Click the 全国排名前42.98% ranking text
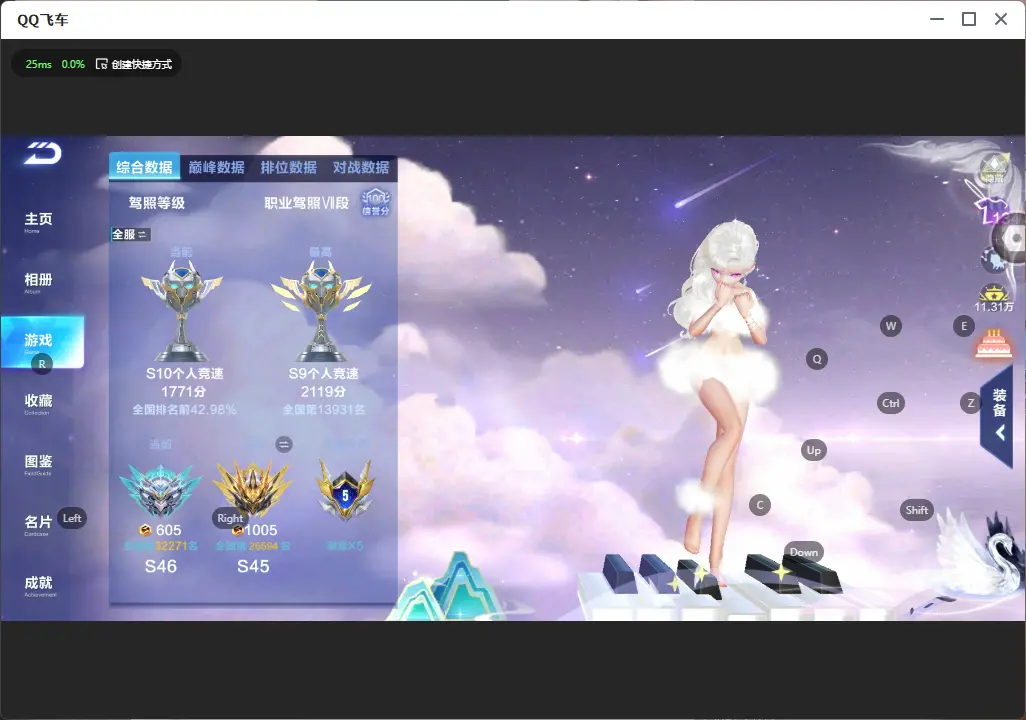The image size is (1026, 720). [184, 410]
